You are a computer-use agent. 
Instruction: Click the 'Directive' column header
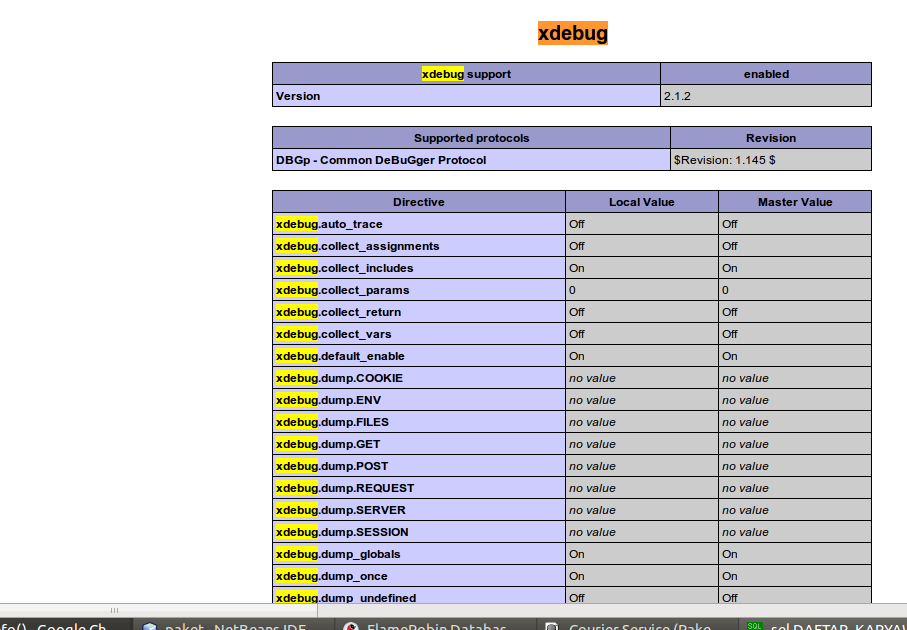[x=419, y=202]
